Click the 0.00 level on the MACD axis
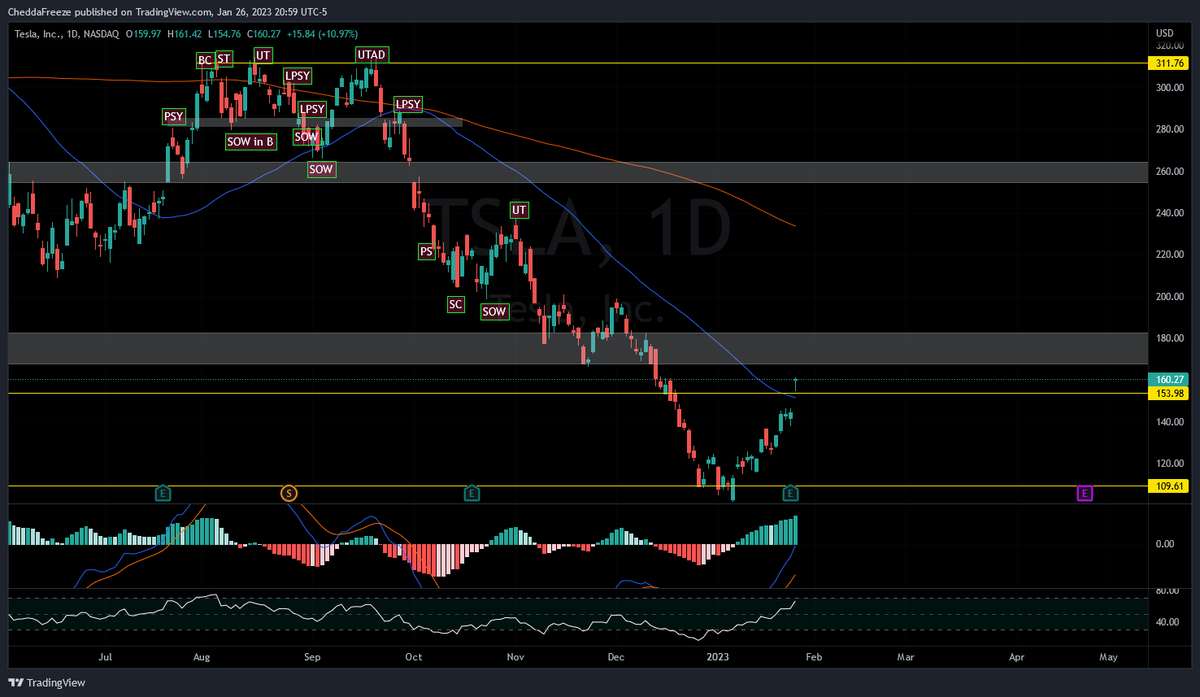This screenshot has width=1200, height=697. pos(1165,544)
